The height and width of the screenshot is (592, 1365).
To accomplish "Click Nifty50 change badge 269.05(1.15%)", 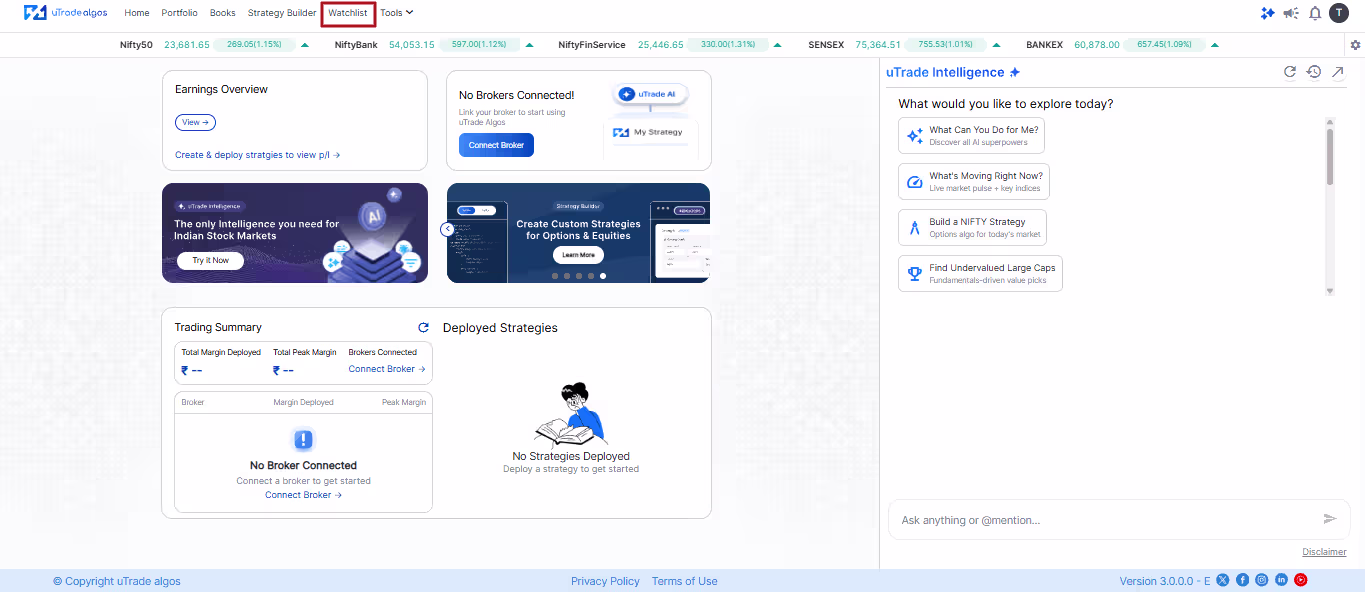I will pos(254,45).
